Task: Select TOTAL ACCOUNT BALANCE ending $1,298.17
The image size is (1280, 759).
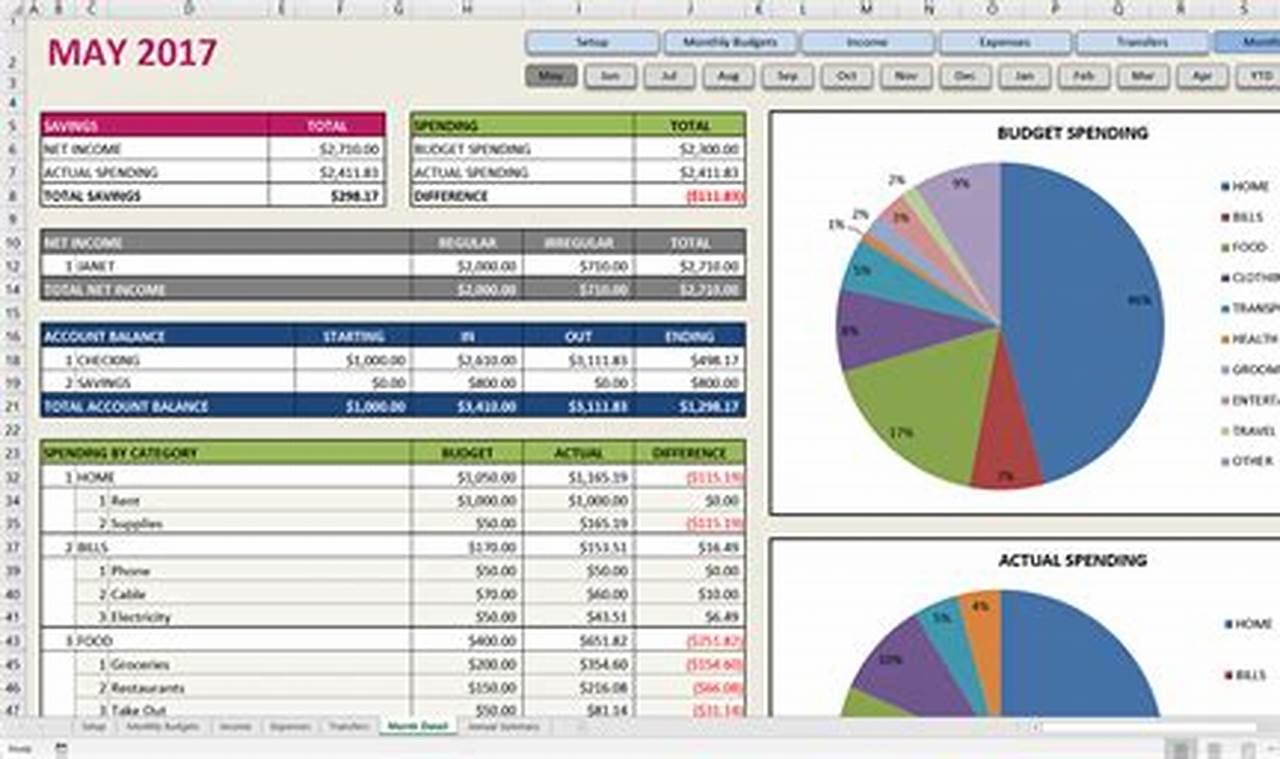Action: click(690, 406)
